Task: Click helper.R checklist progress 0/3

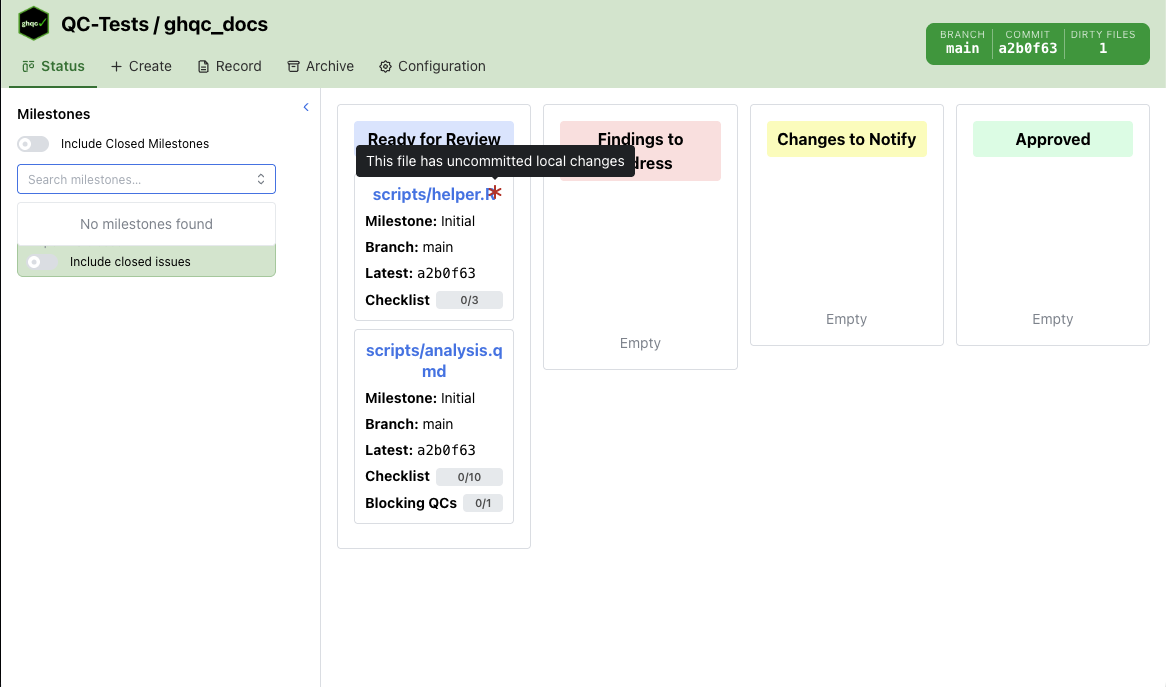Action: 469,300
